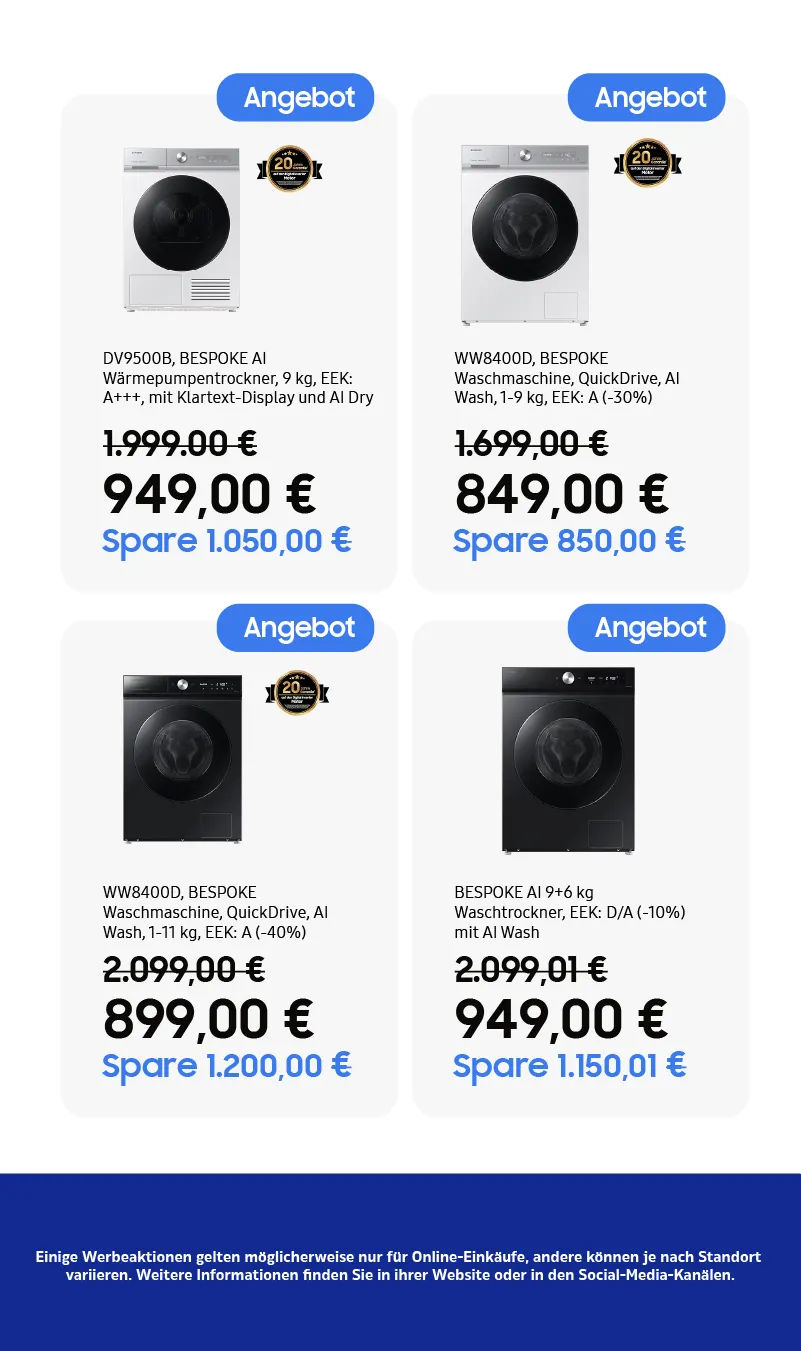Viewport: 801px width, 1351px height.
Task: Open the WW8400D 1-9 kg Waschmaschine title
Action: [x=567, y=378]
